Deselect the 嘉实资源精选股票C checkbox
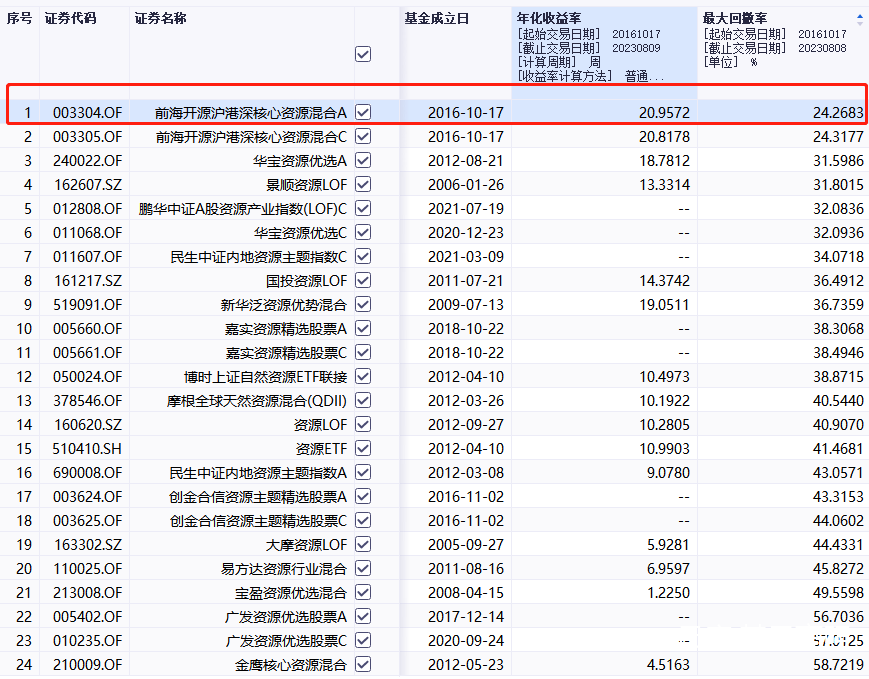 point(363,353)
